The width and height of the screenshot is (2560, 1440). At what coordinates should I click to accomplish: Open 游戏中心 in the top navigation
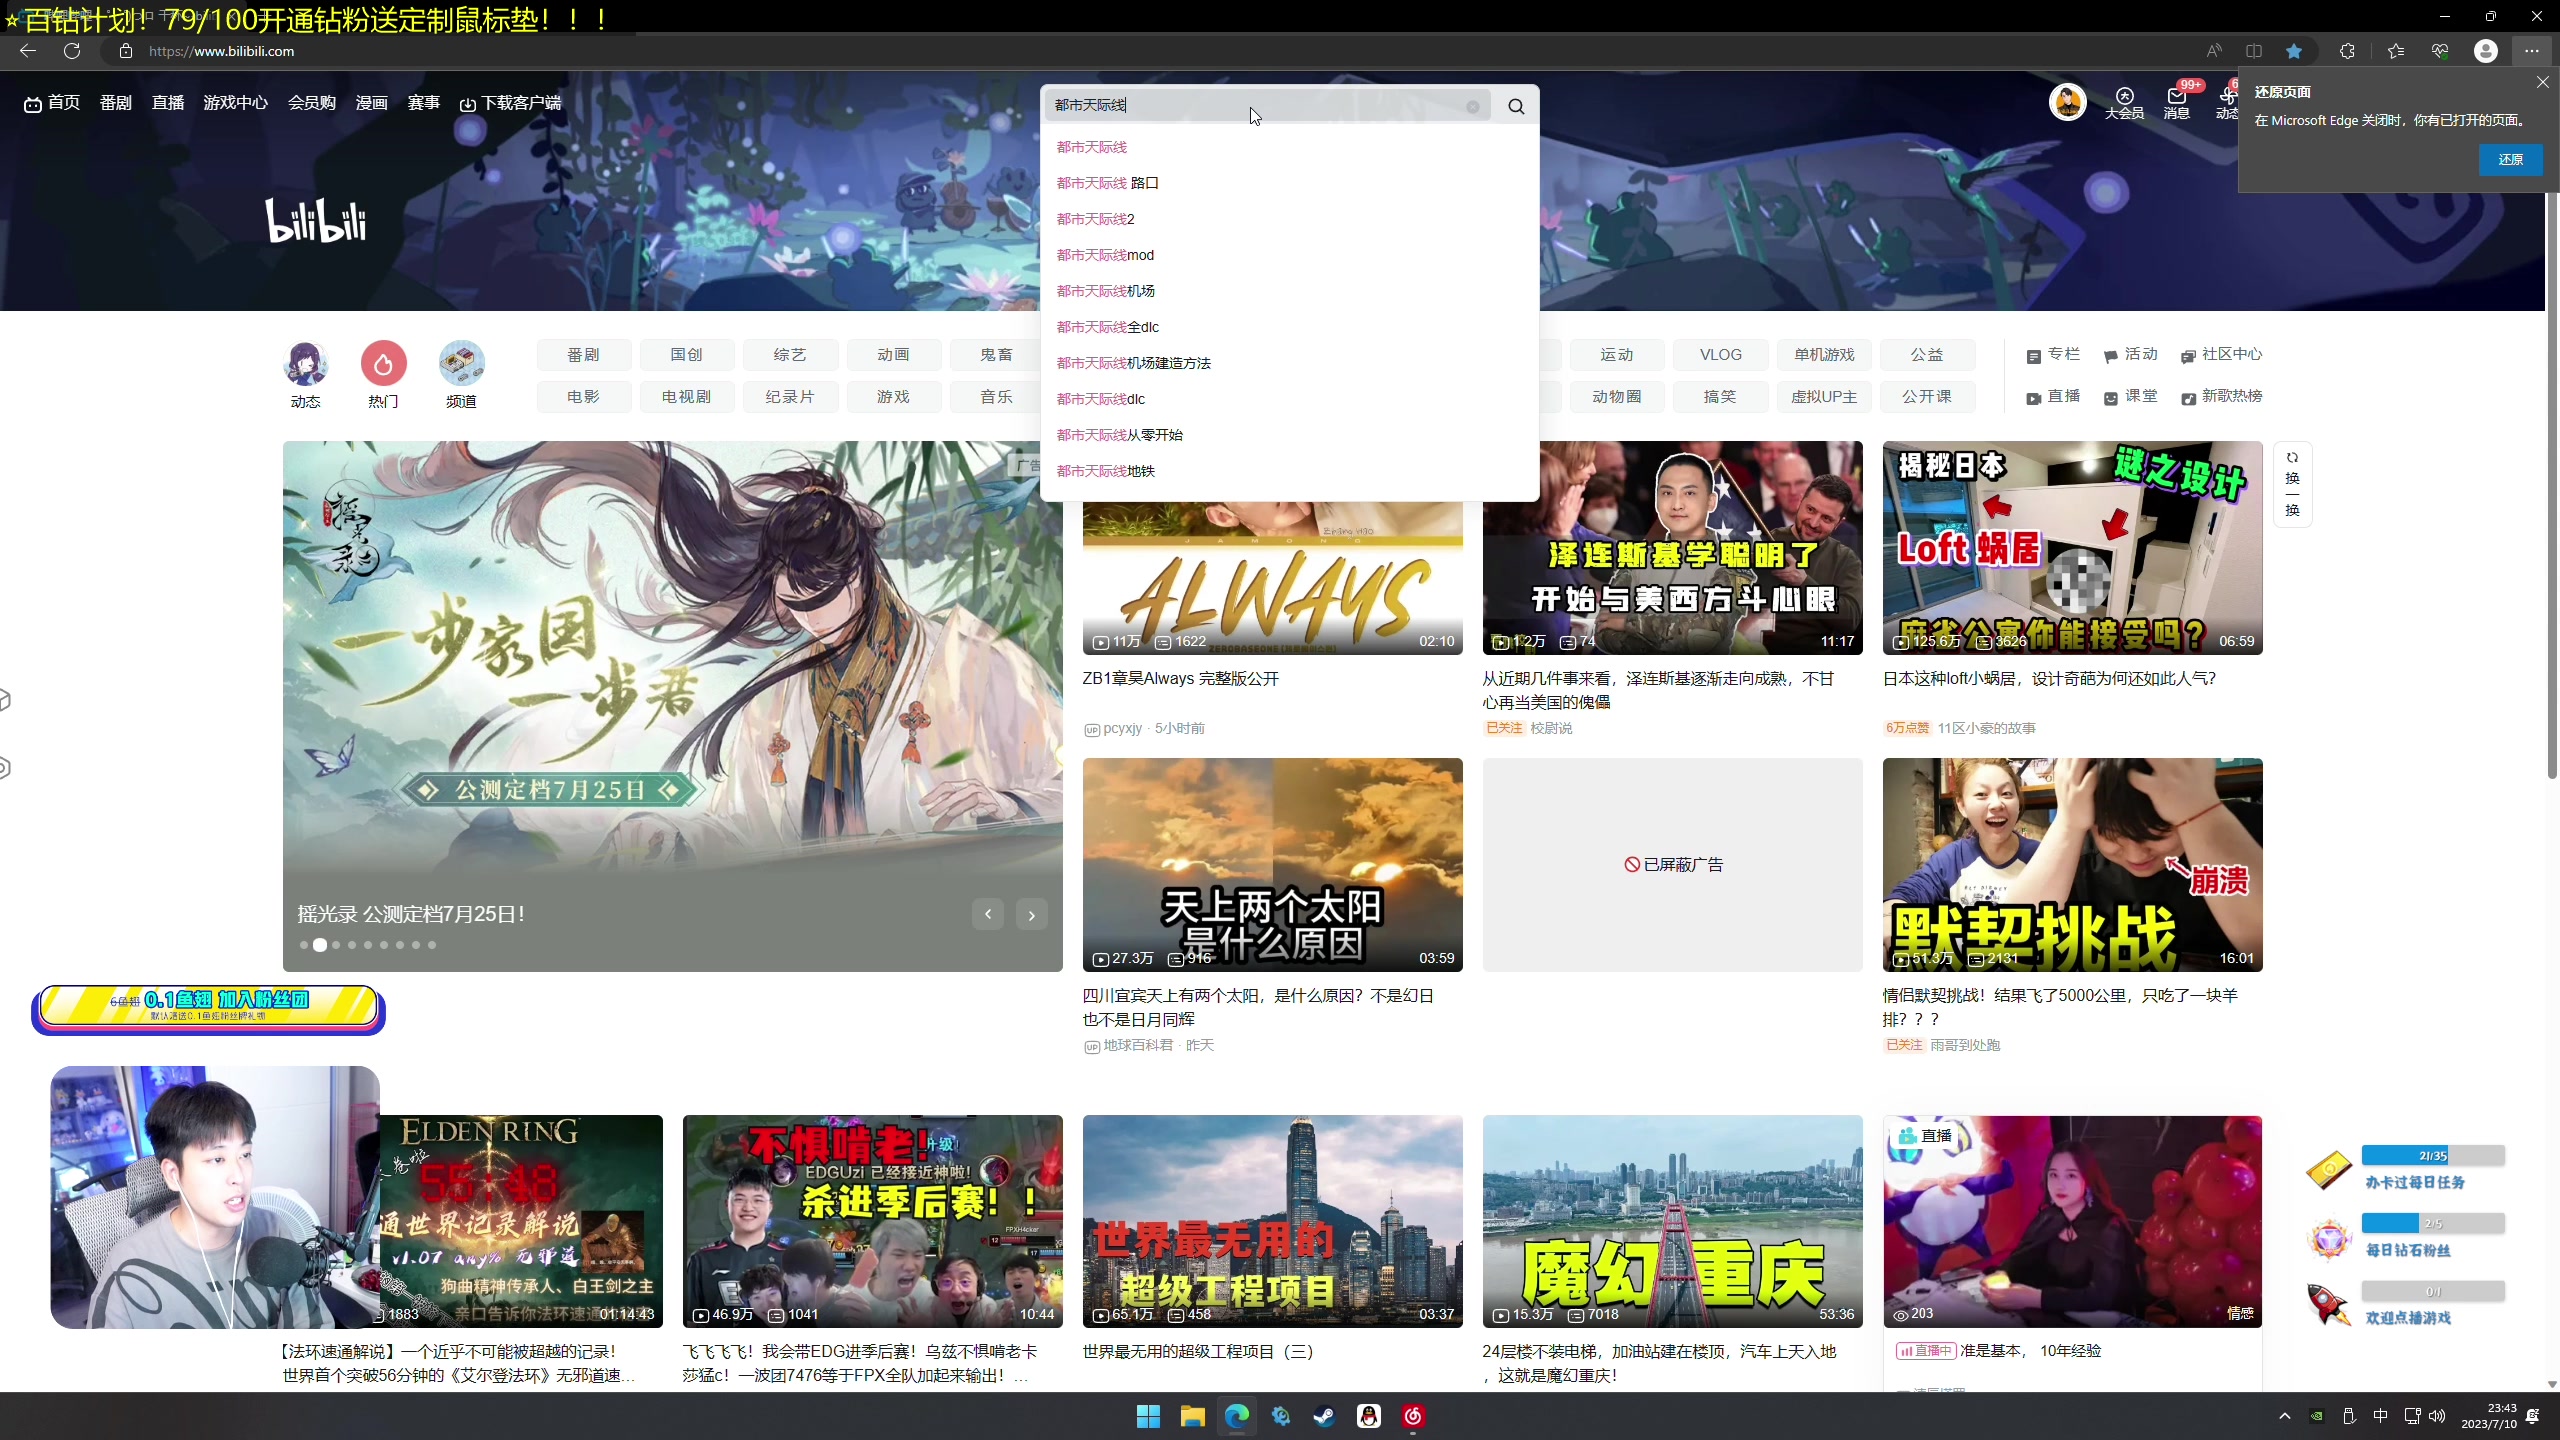click(235, 103)
